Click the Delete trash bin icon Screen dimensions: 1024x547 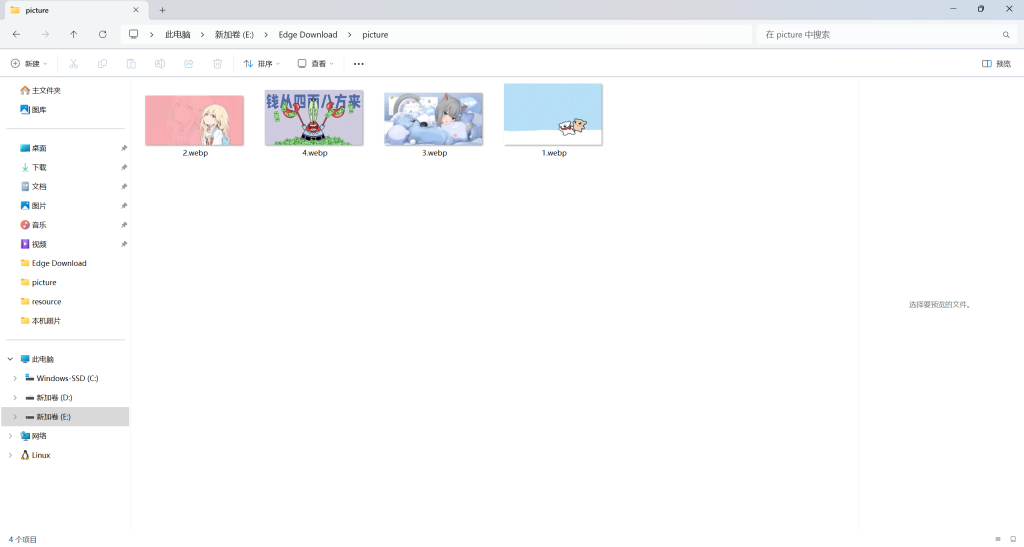tap(217, 64)
